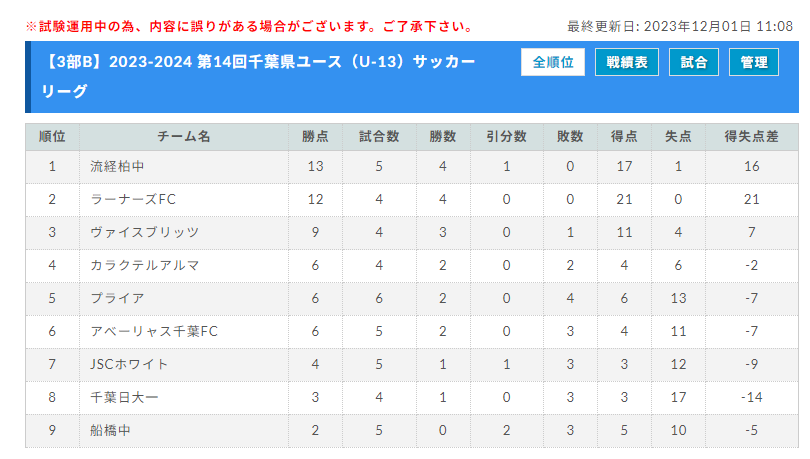Switch to the 戦績表 tab
810x459 pixels.
click(x=627, y=62)
